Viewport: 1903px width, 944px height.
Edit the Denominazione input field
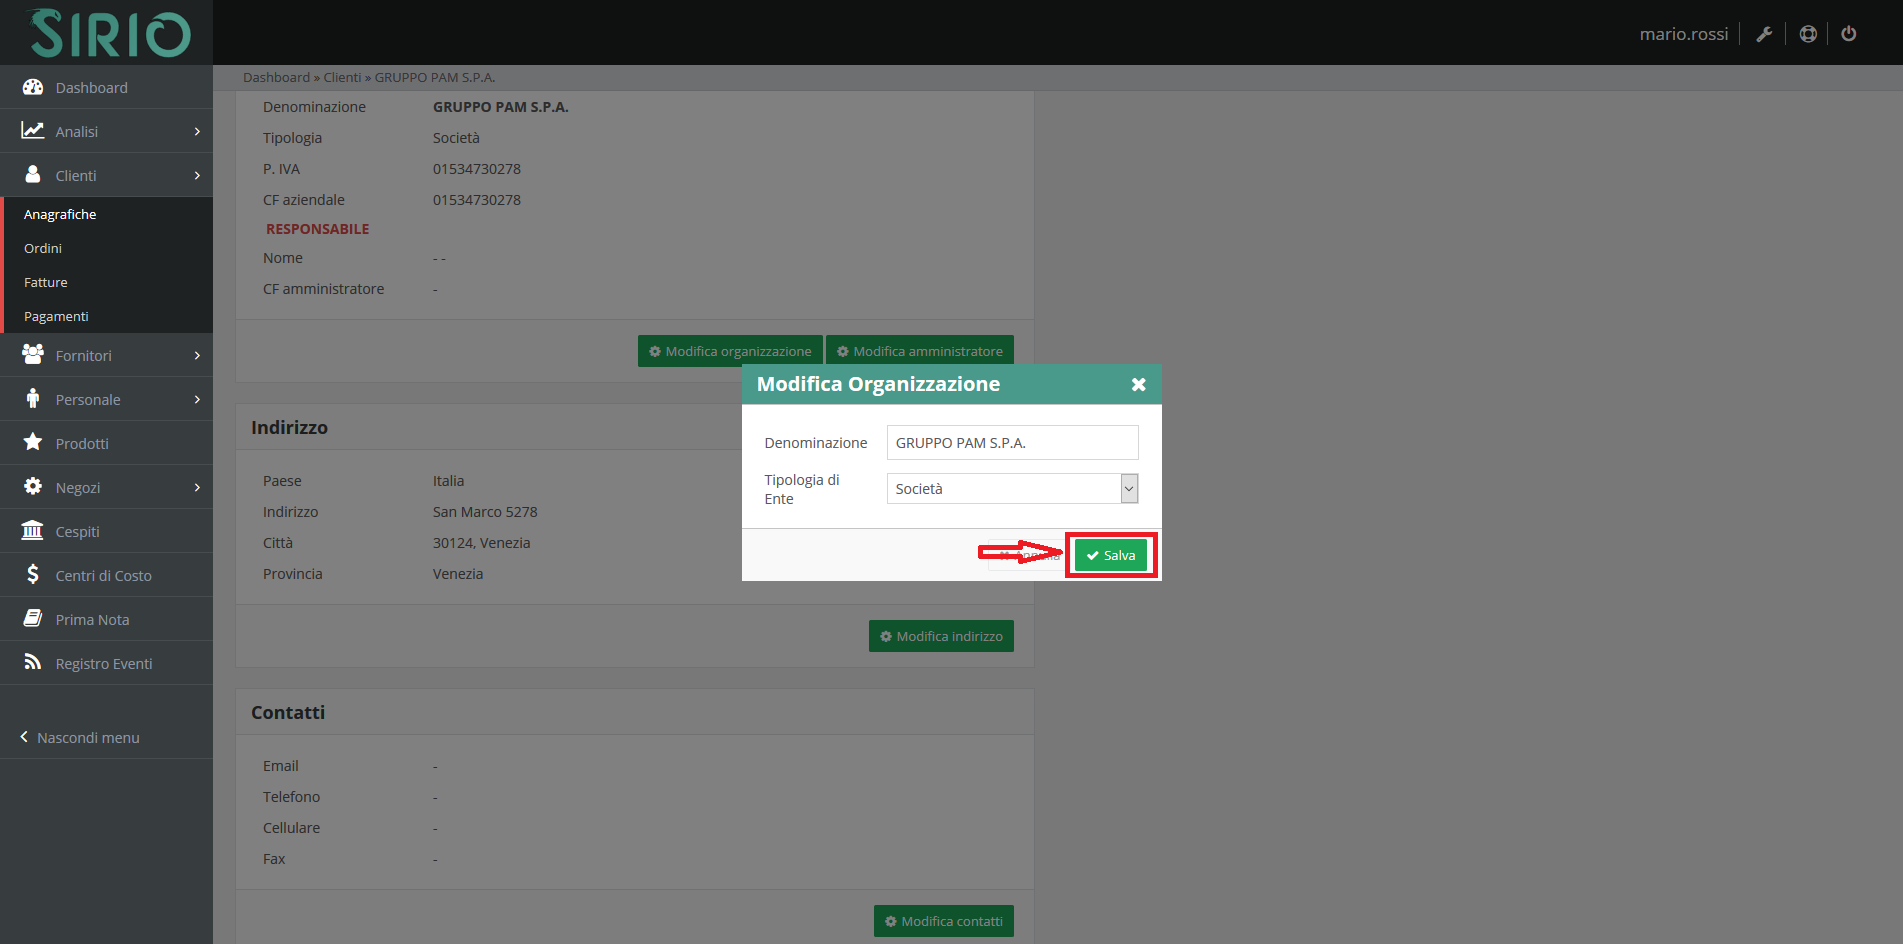click(1012, 443)
